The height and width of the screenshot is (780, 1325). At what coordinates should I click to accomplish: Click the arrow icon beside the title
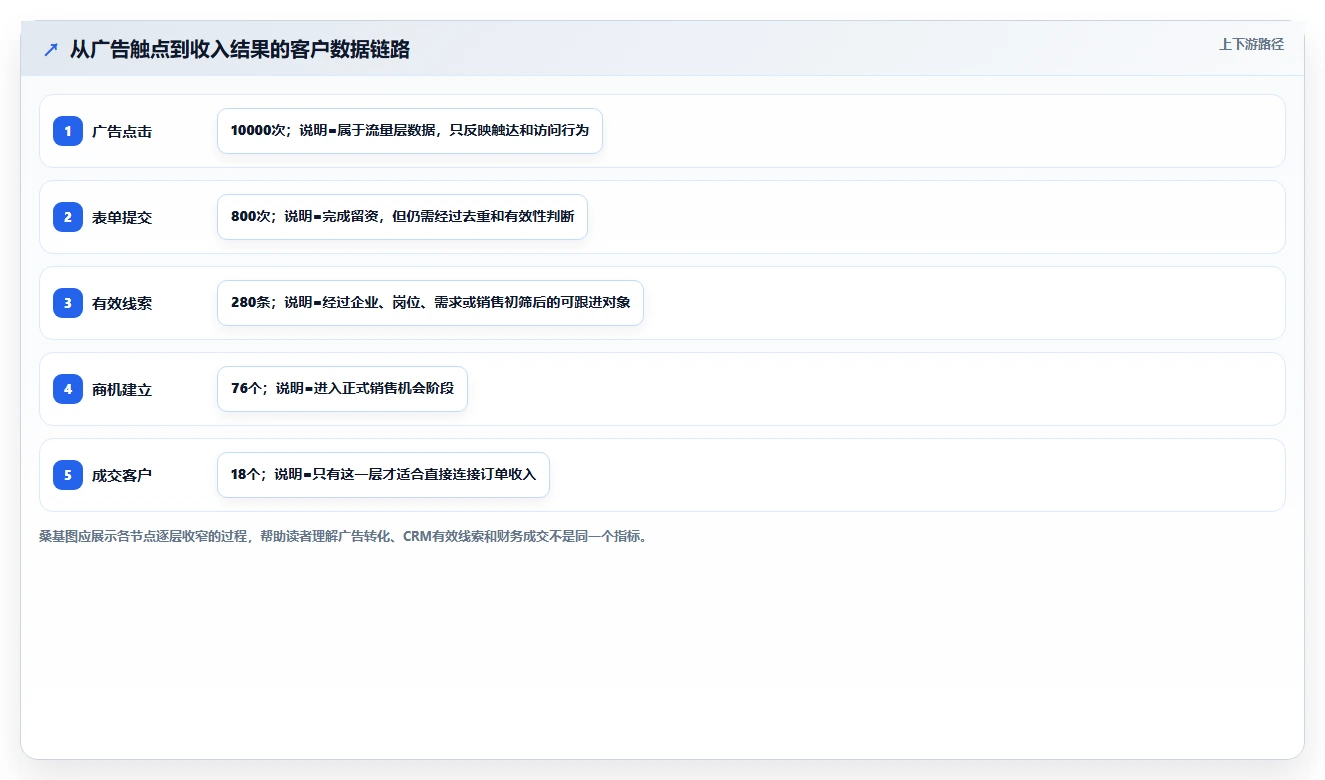pyautogui.click(x=50, y=50)
